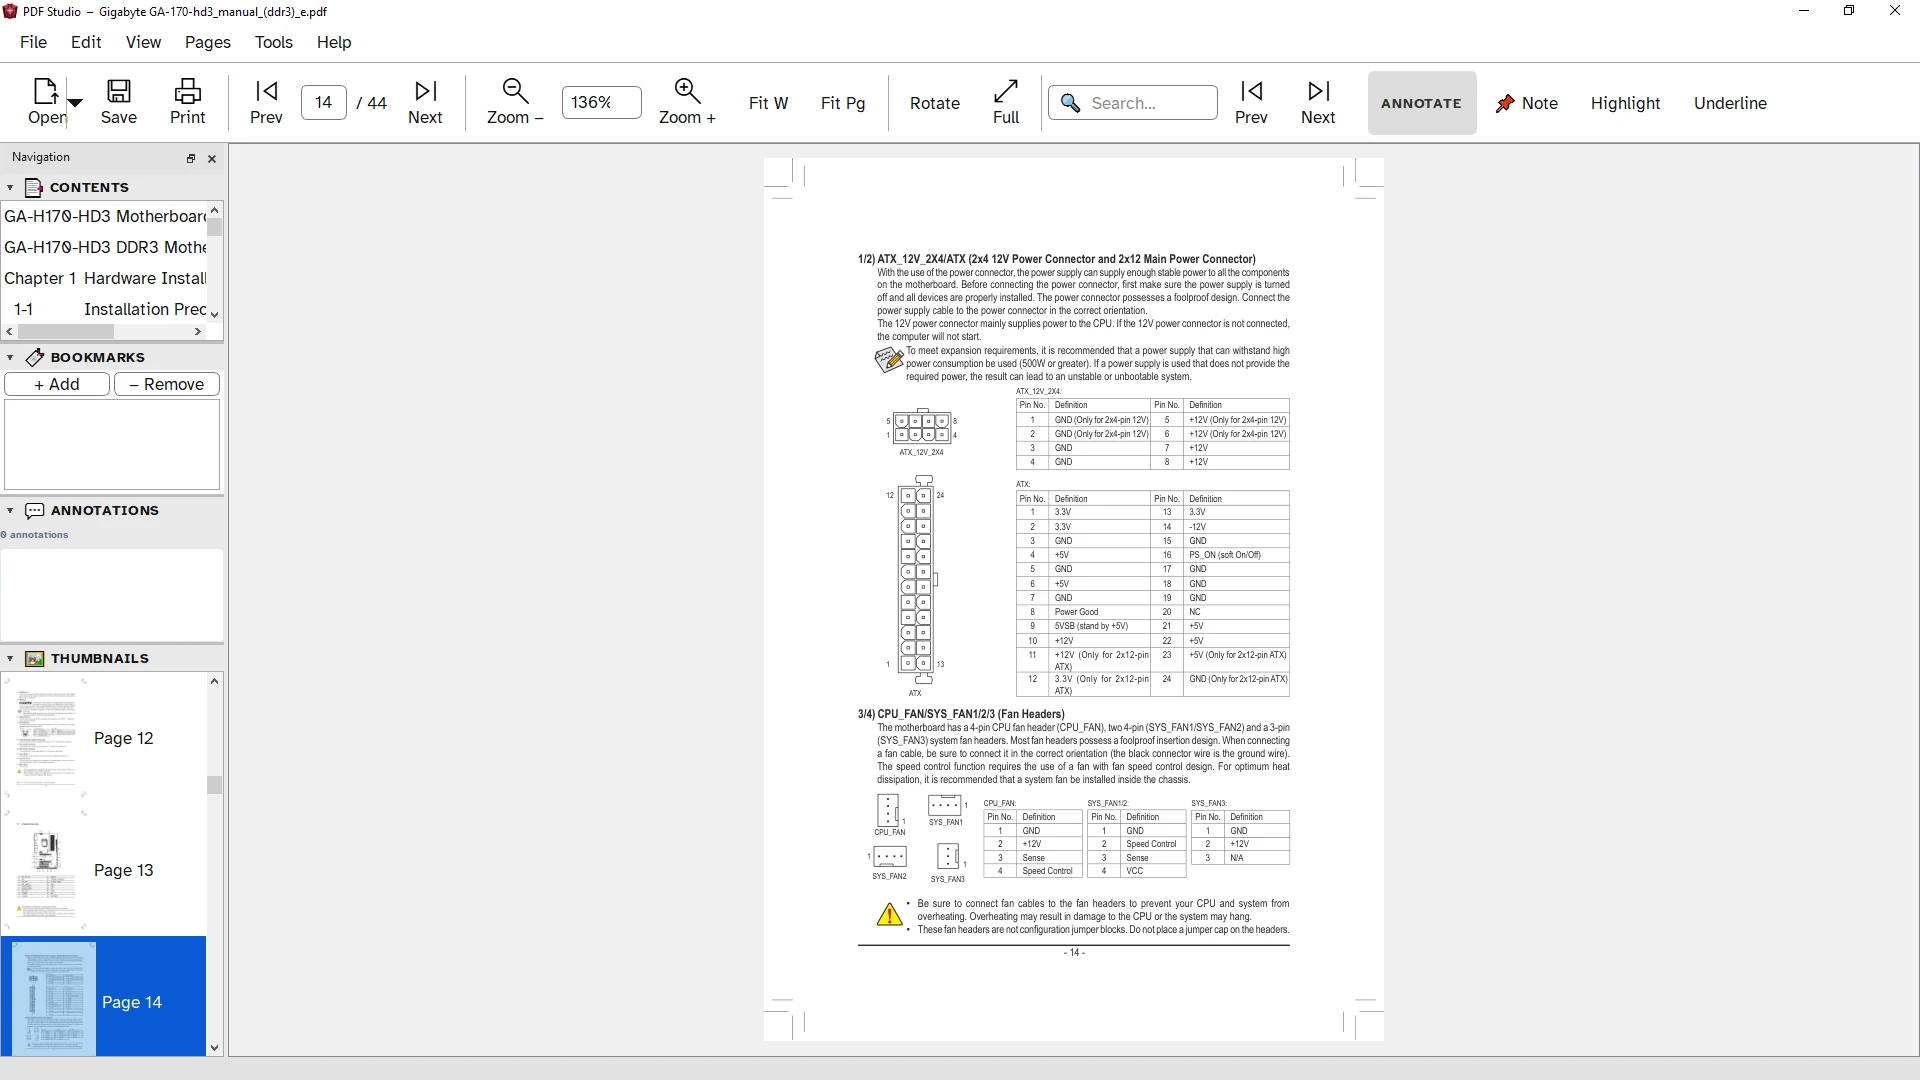Viewport: 1920px width, 1080px height.
Task: Click the CONTENTS document icon
Action: click(x=34, y=187)
